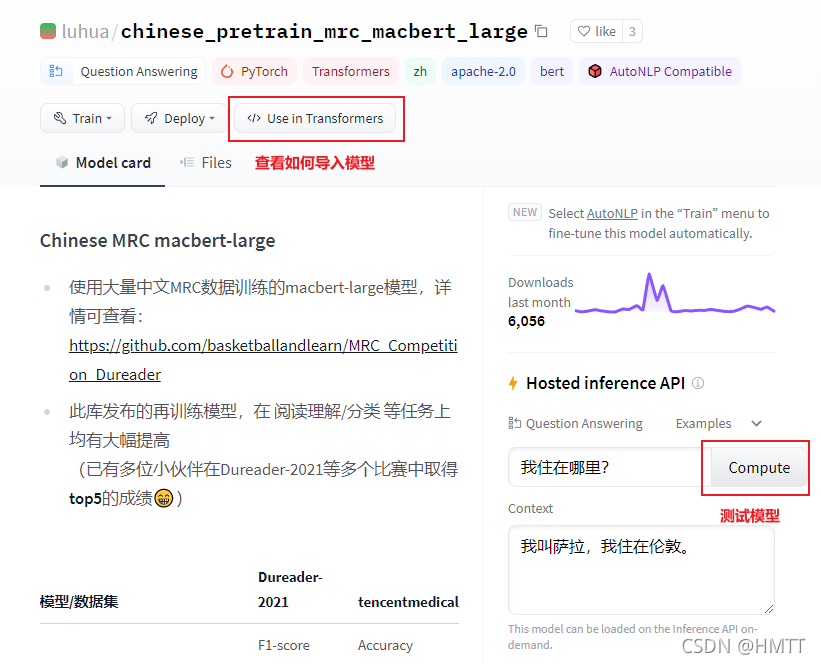Select the bert tag
Screen dimensions: 821x664
[x=552, y=71]
